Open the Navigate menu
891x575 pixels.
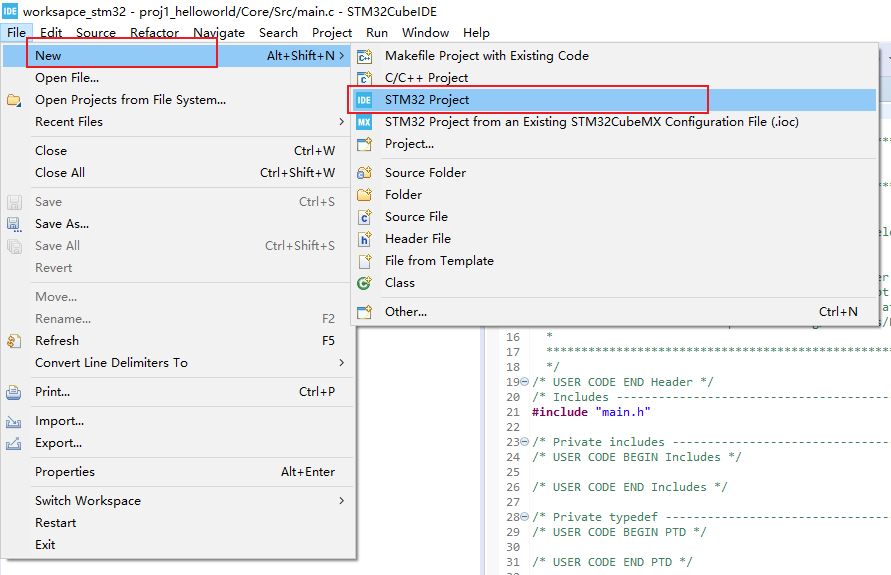tap(219, 33)
